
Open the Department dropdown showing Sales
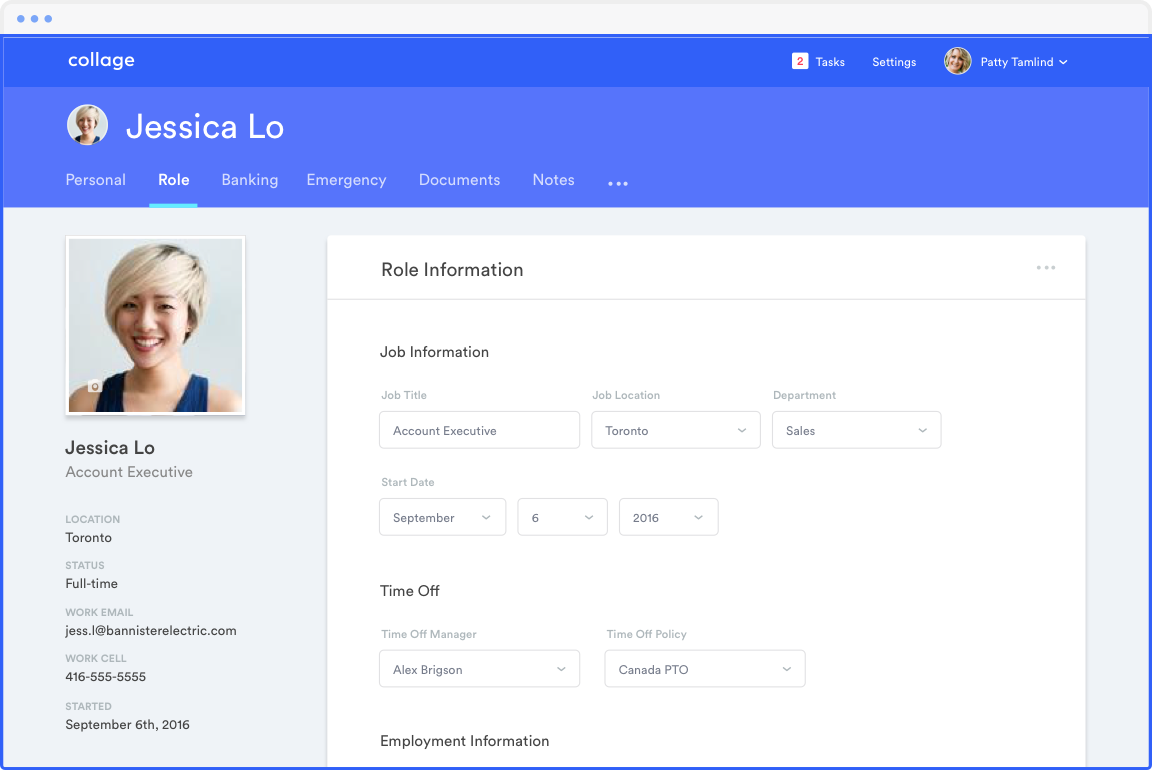point(856,430)
